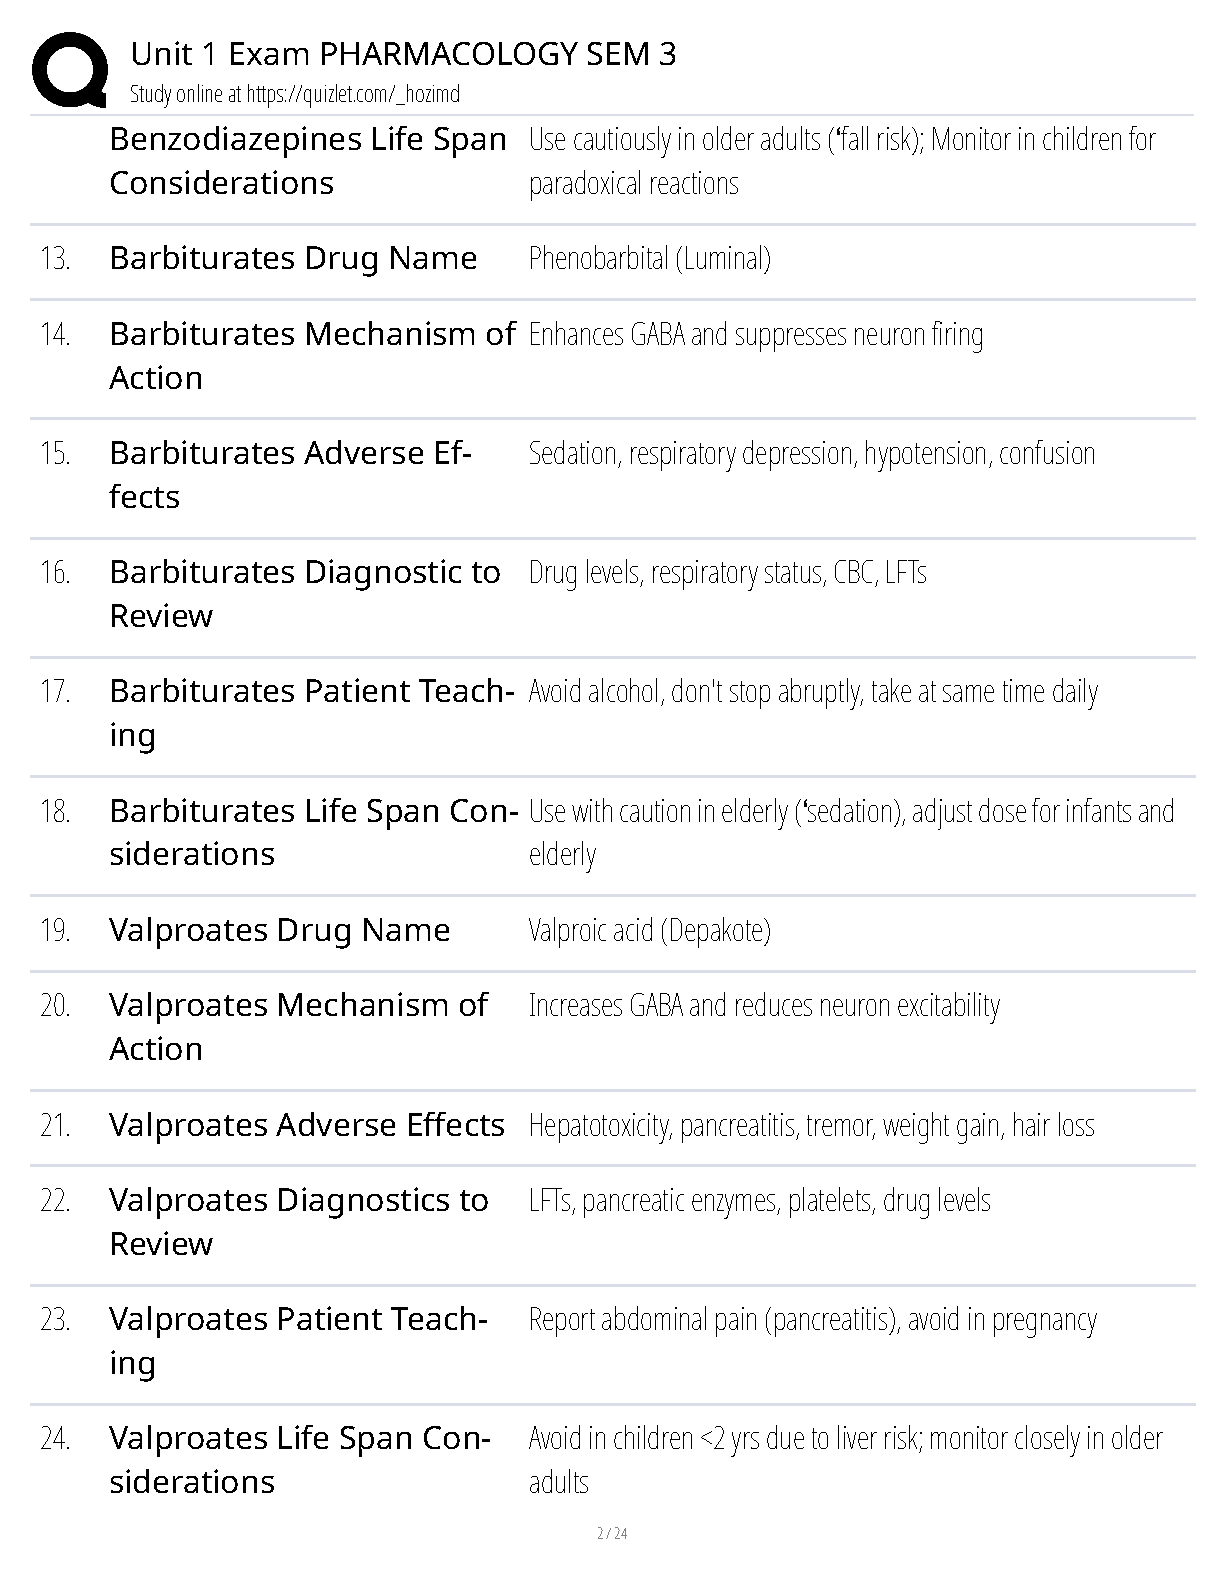
Task: Click the Barbiturates Adverse Effects term
Action: 290,474
